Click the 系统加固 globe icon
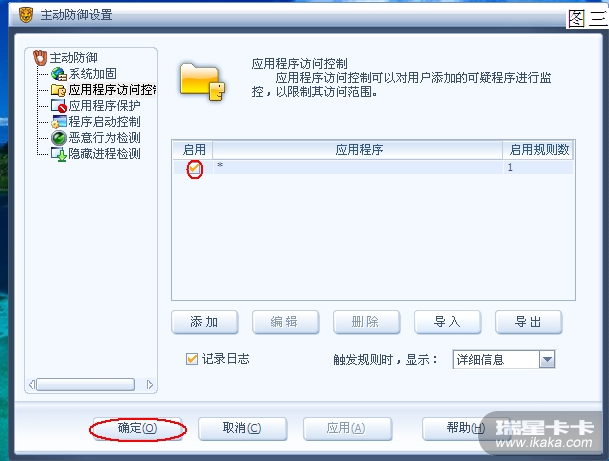Image resolution: width=609 pixels, height=461 pixels. tap(59, 74)
